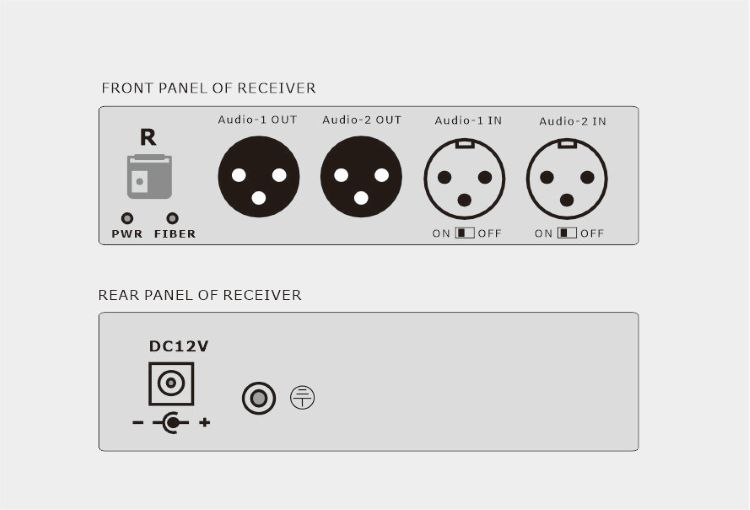750x510 pixels.
Task: Click the ground terminal screw
Action: pyautogui.click(x=259, y=398)
